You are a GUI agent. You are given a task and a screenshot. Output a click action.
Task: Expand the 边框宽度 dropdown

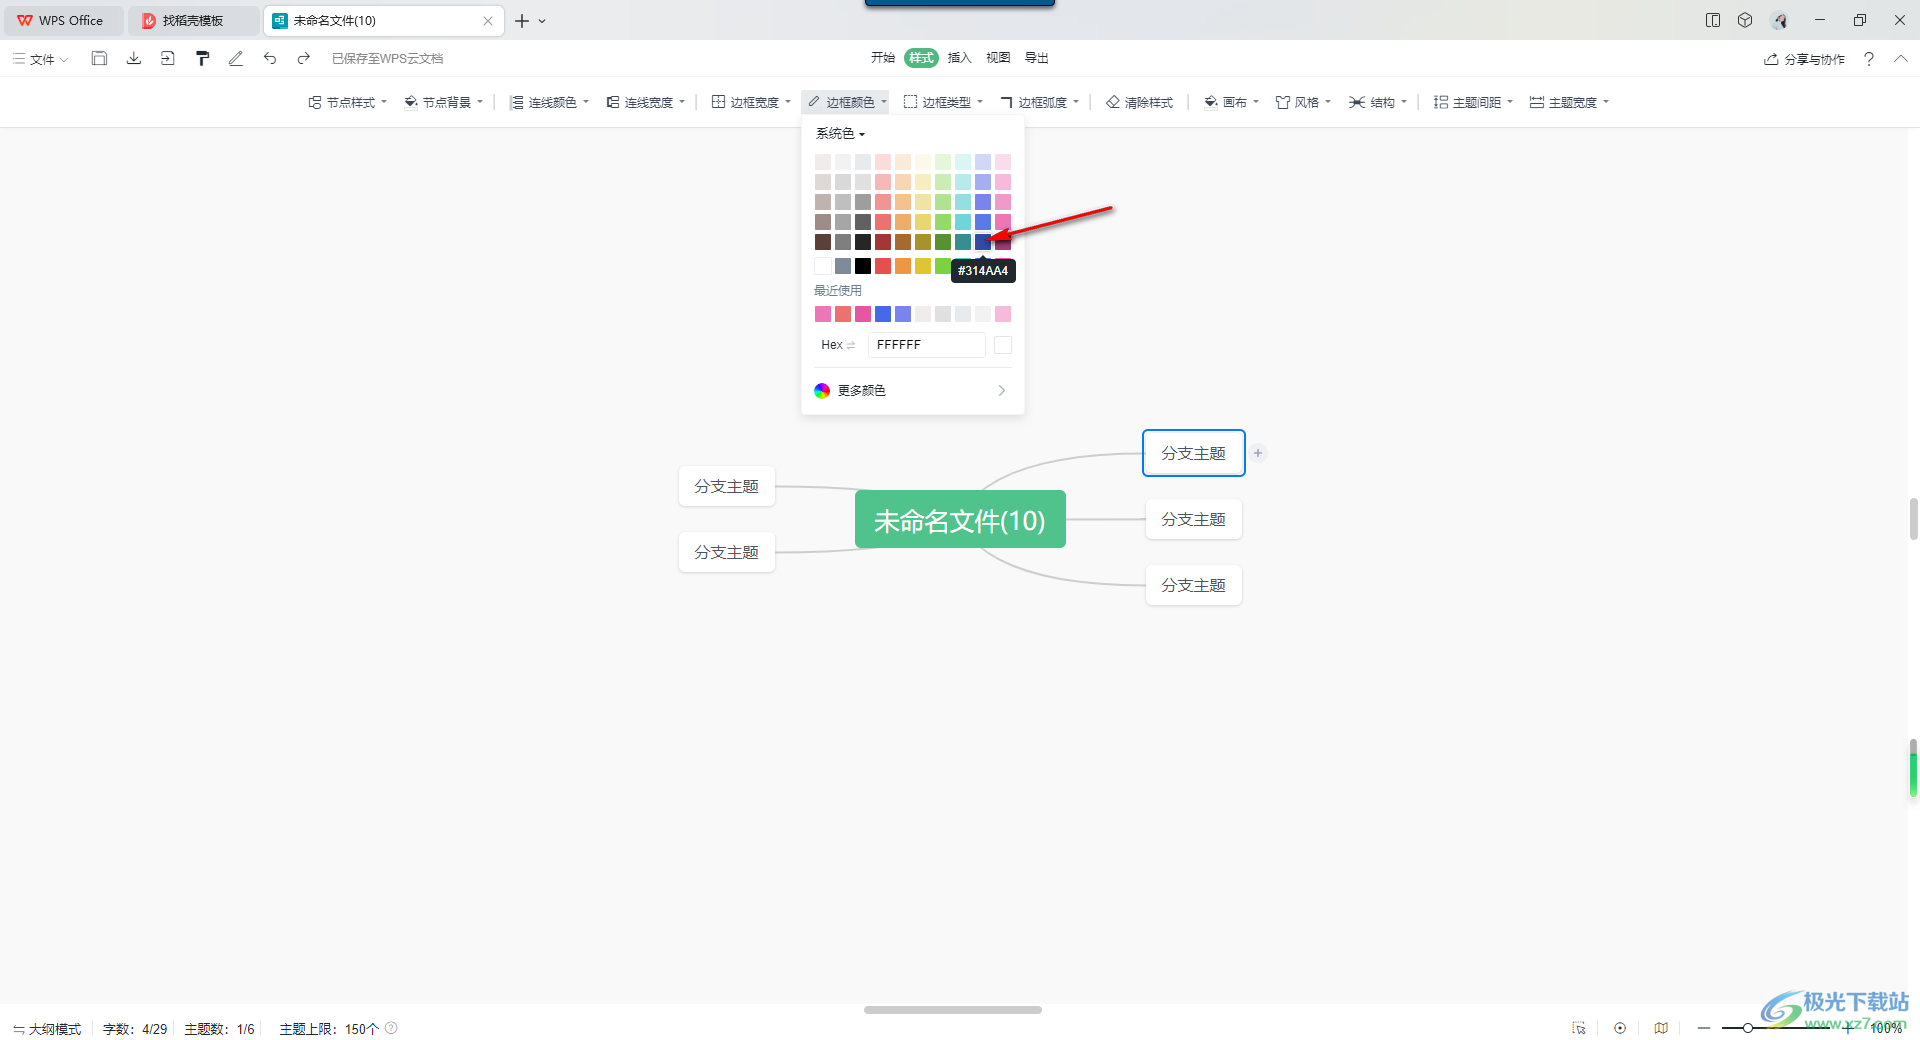tap(751, 102)
